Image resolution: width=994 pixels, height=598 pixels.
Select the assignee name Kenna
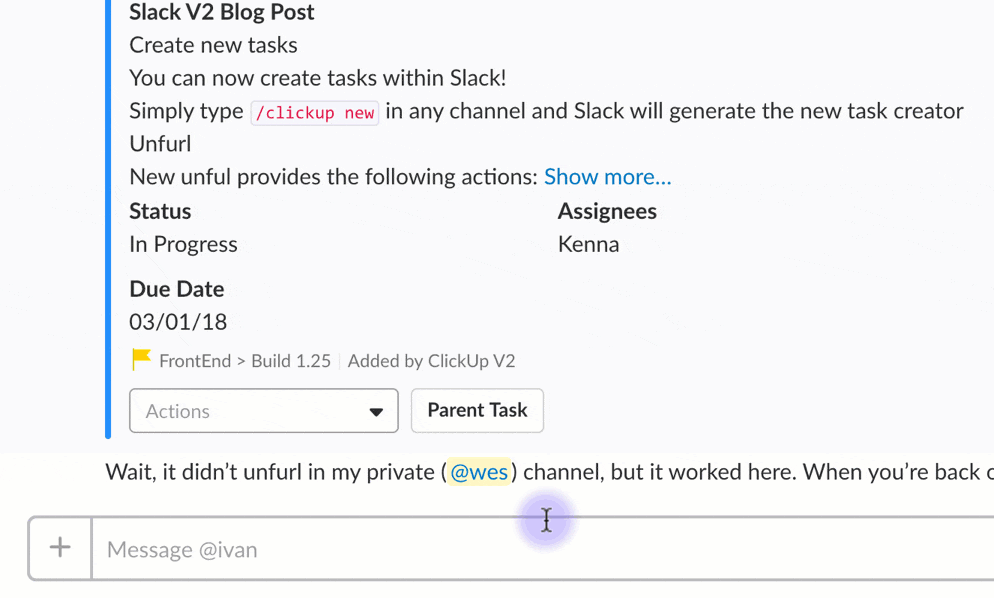tap(588, 245)
